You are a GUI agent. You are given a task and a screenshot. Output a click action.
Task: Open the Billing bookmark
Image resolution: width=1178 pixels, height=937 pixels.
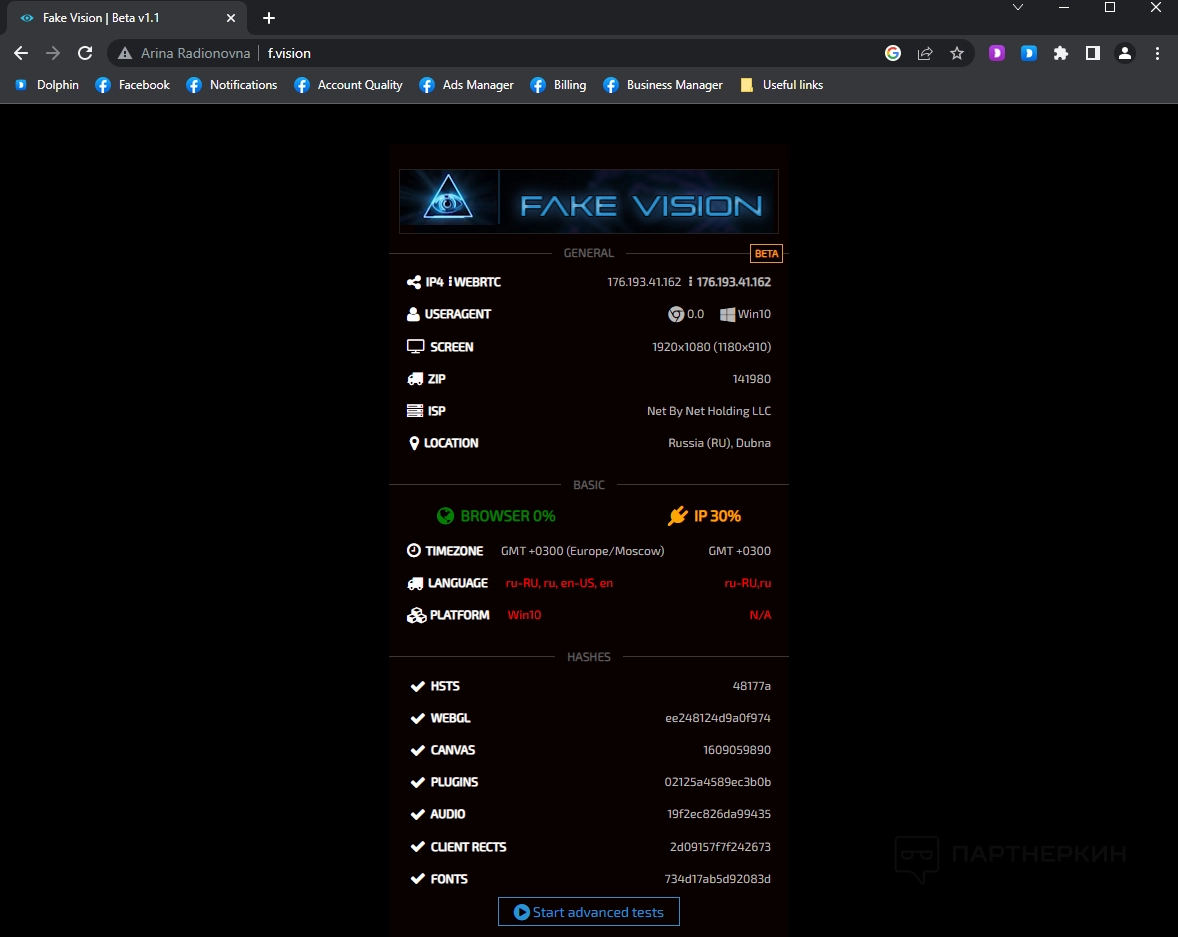click(x=558, y=85)
